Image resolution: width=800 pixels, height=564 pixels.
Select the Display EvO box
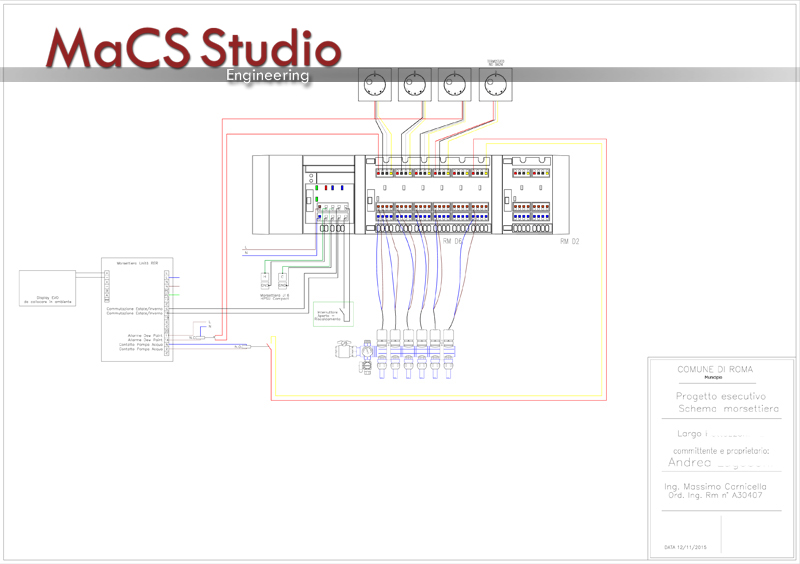coord(47,288)
